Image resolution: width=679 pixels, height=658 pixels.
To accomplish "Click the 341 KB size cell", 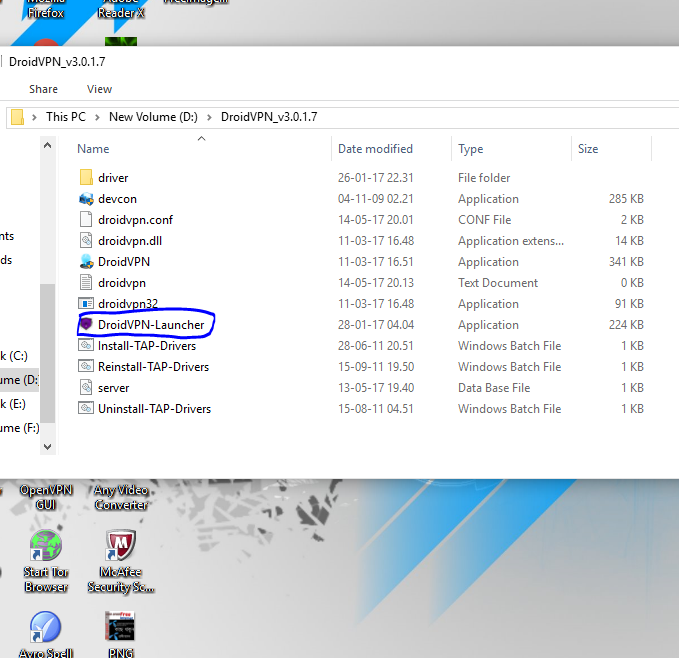I will click(626, 261).
